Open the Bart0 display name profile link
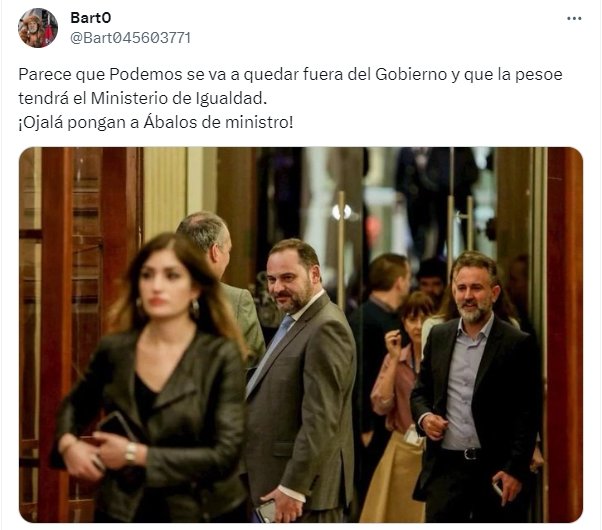 coord(91,18)
